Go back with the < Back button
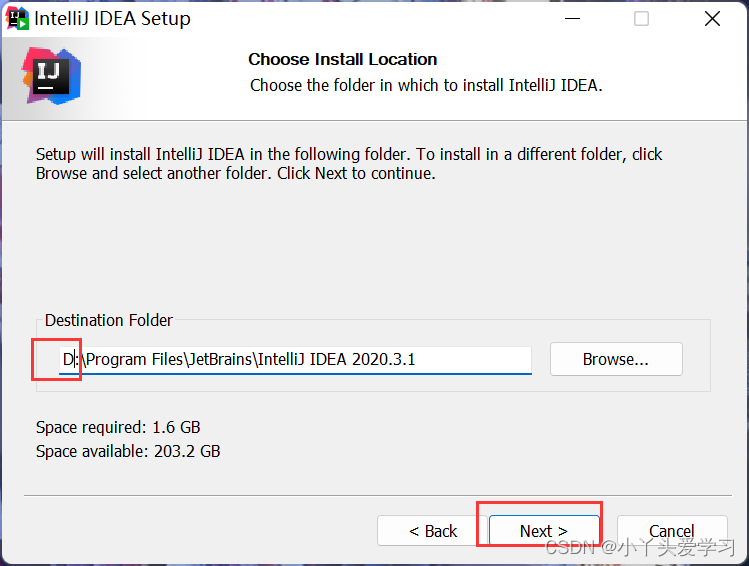The height and width of the screenshot is (566, 749). (432, 530)
